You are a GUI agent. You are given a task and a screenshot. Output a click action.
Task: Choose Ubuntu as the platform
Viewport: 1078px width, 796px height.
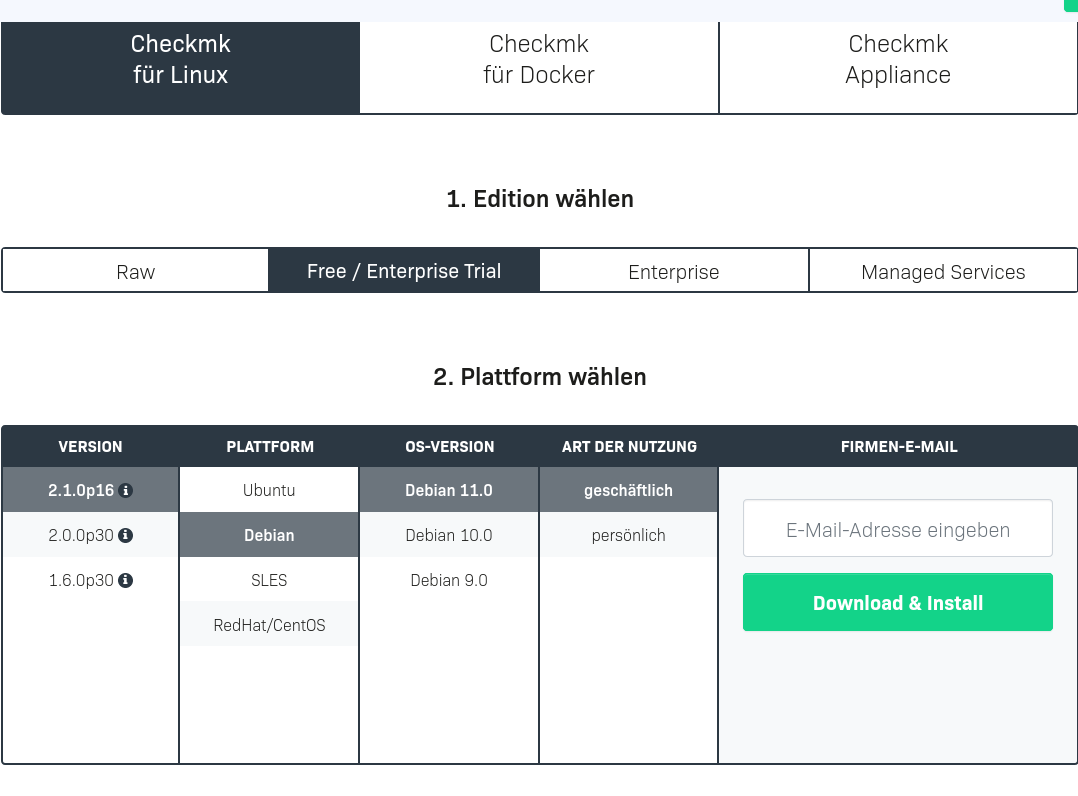(269, 491)
